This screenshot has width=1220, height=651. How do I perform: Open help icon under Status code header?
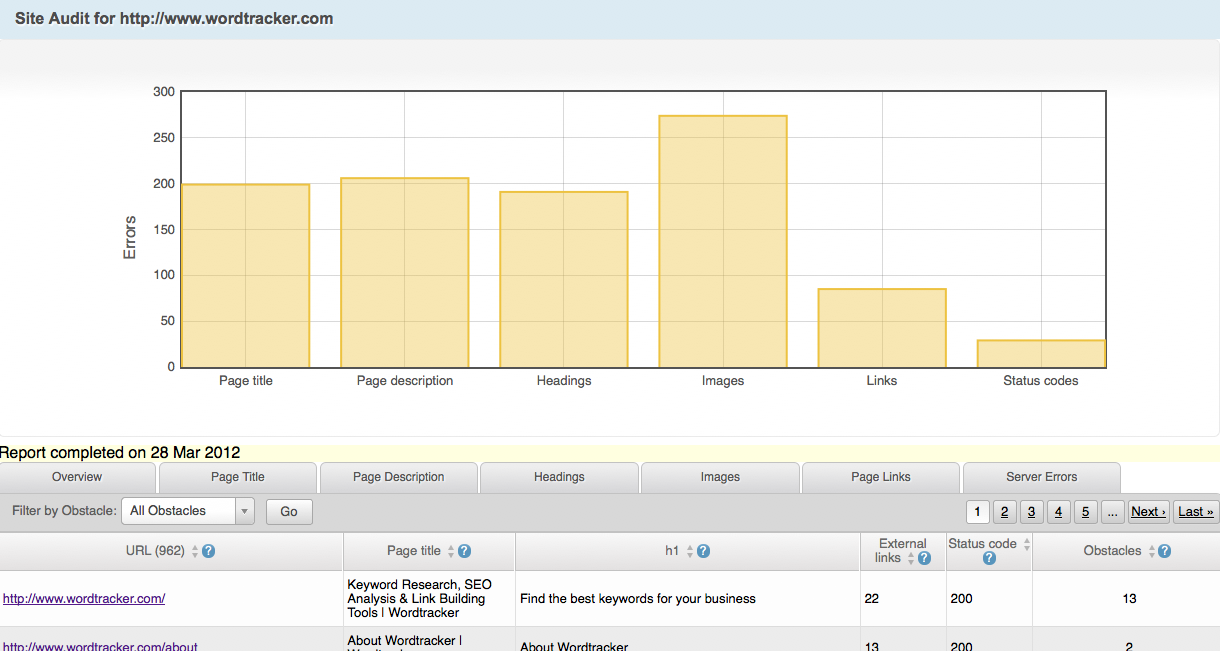coord(988,558)
